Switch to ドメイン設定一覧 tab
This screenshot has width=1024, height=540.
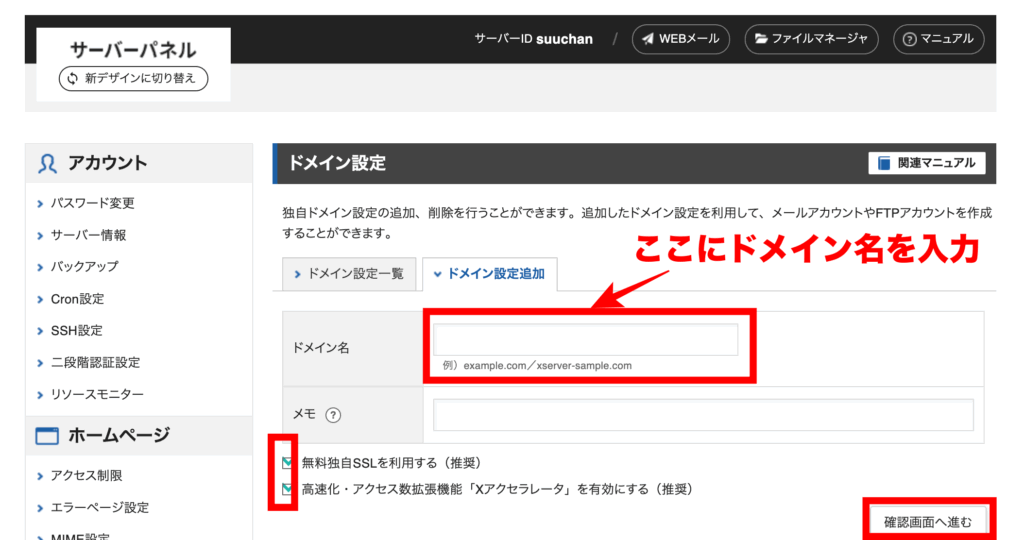point(348,273)
